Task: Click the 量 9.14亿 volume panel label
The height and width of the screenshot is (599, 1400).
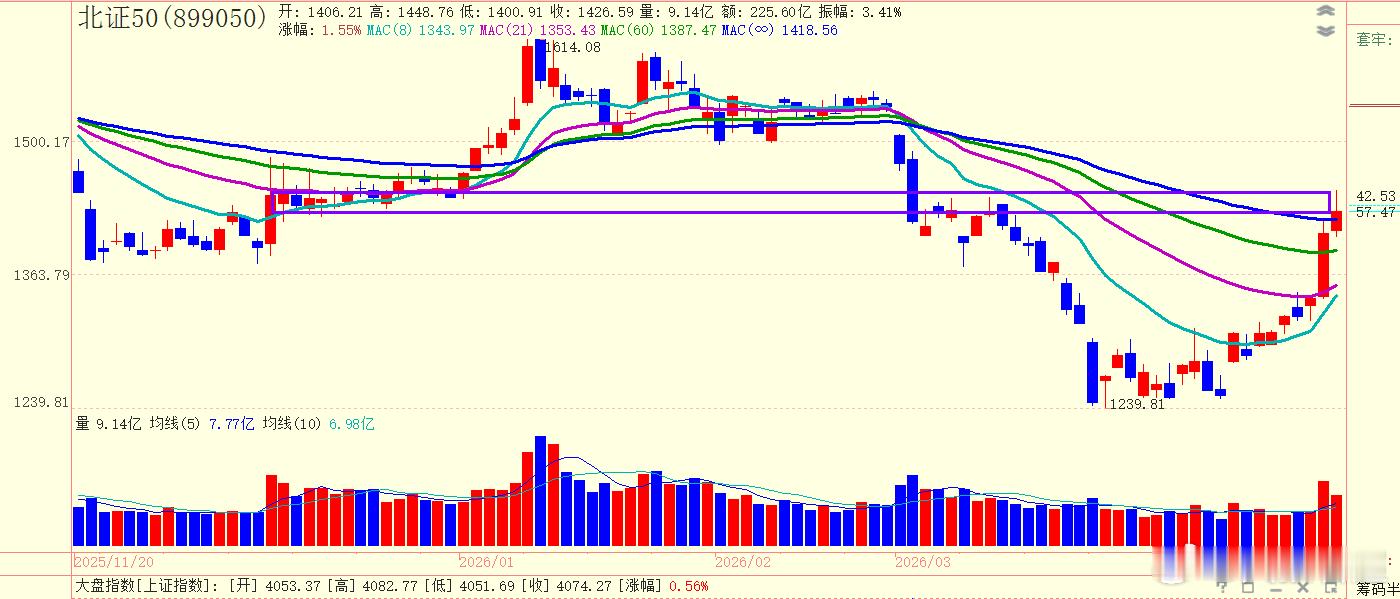Action: pos(109,424)
